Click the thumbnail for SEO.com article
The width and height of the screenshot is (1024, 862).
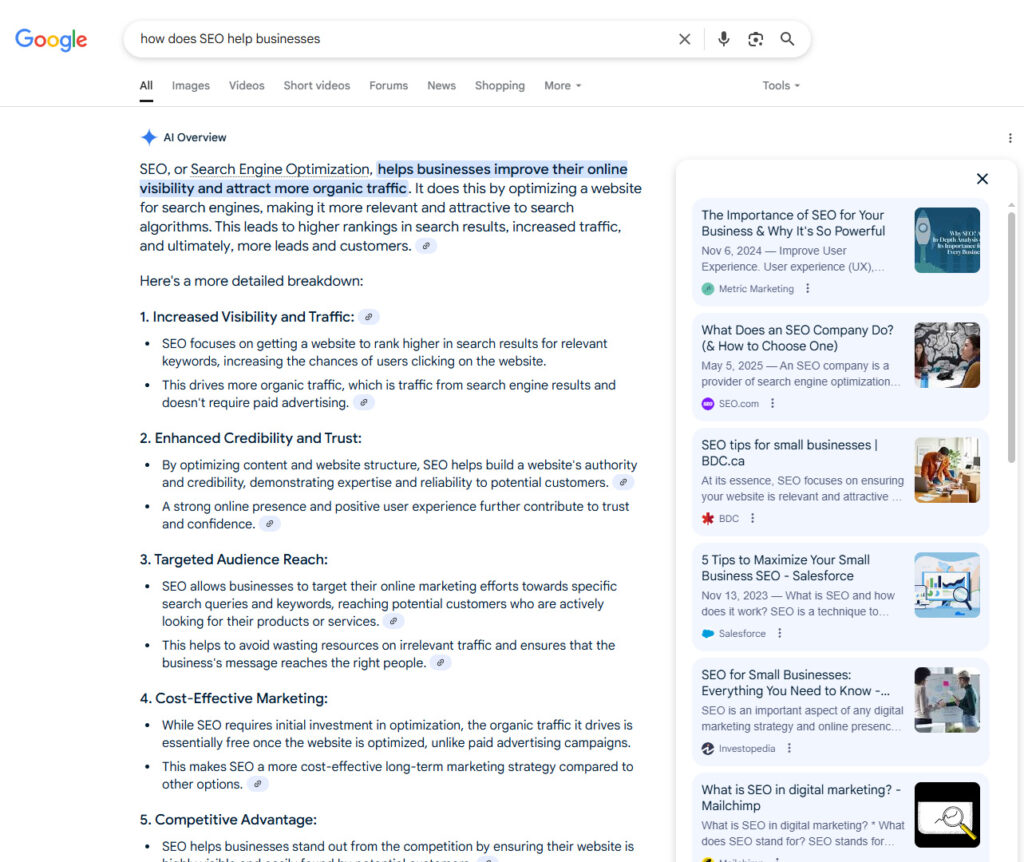[947, 355]
